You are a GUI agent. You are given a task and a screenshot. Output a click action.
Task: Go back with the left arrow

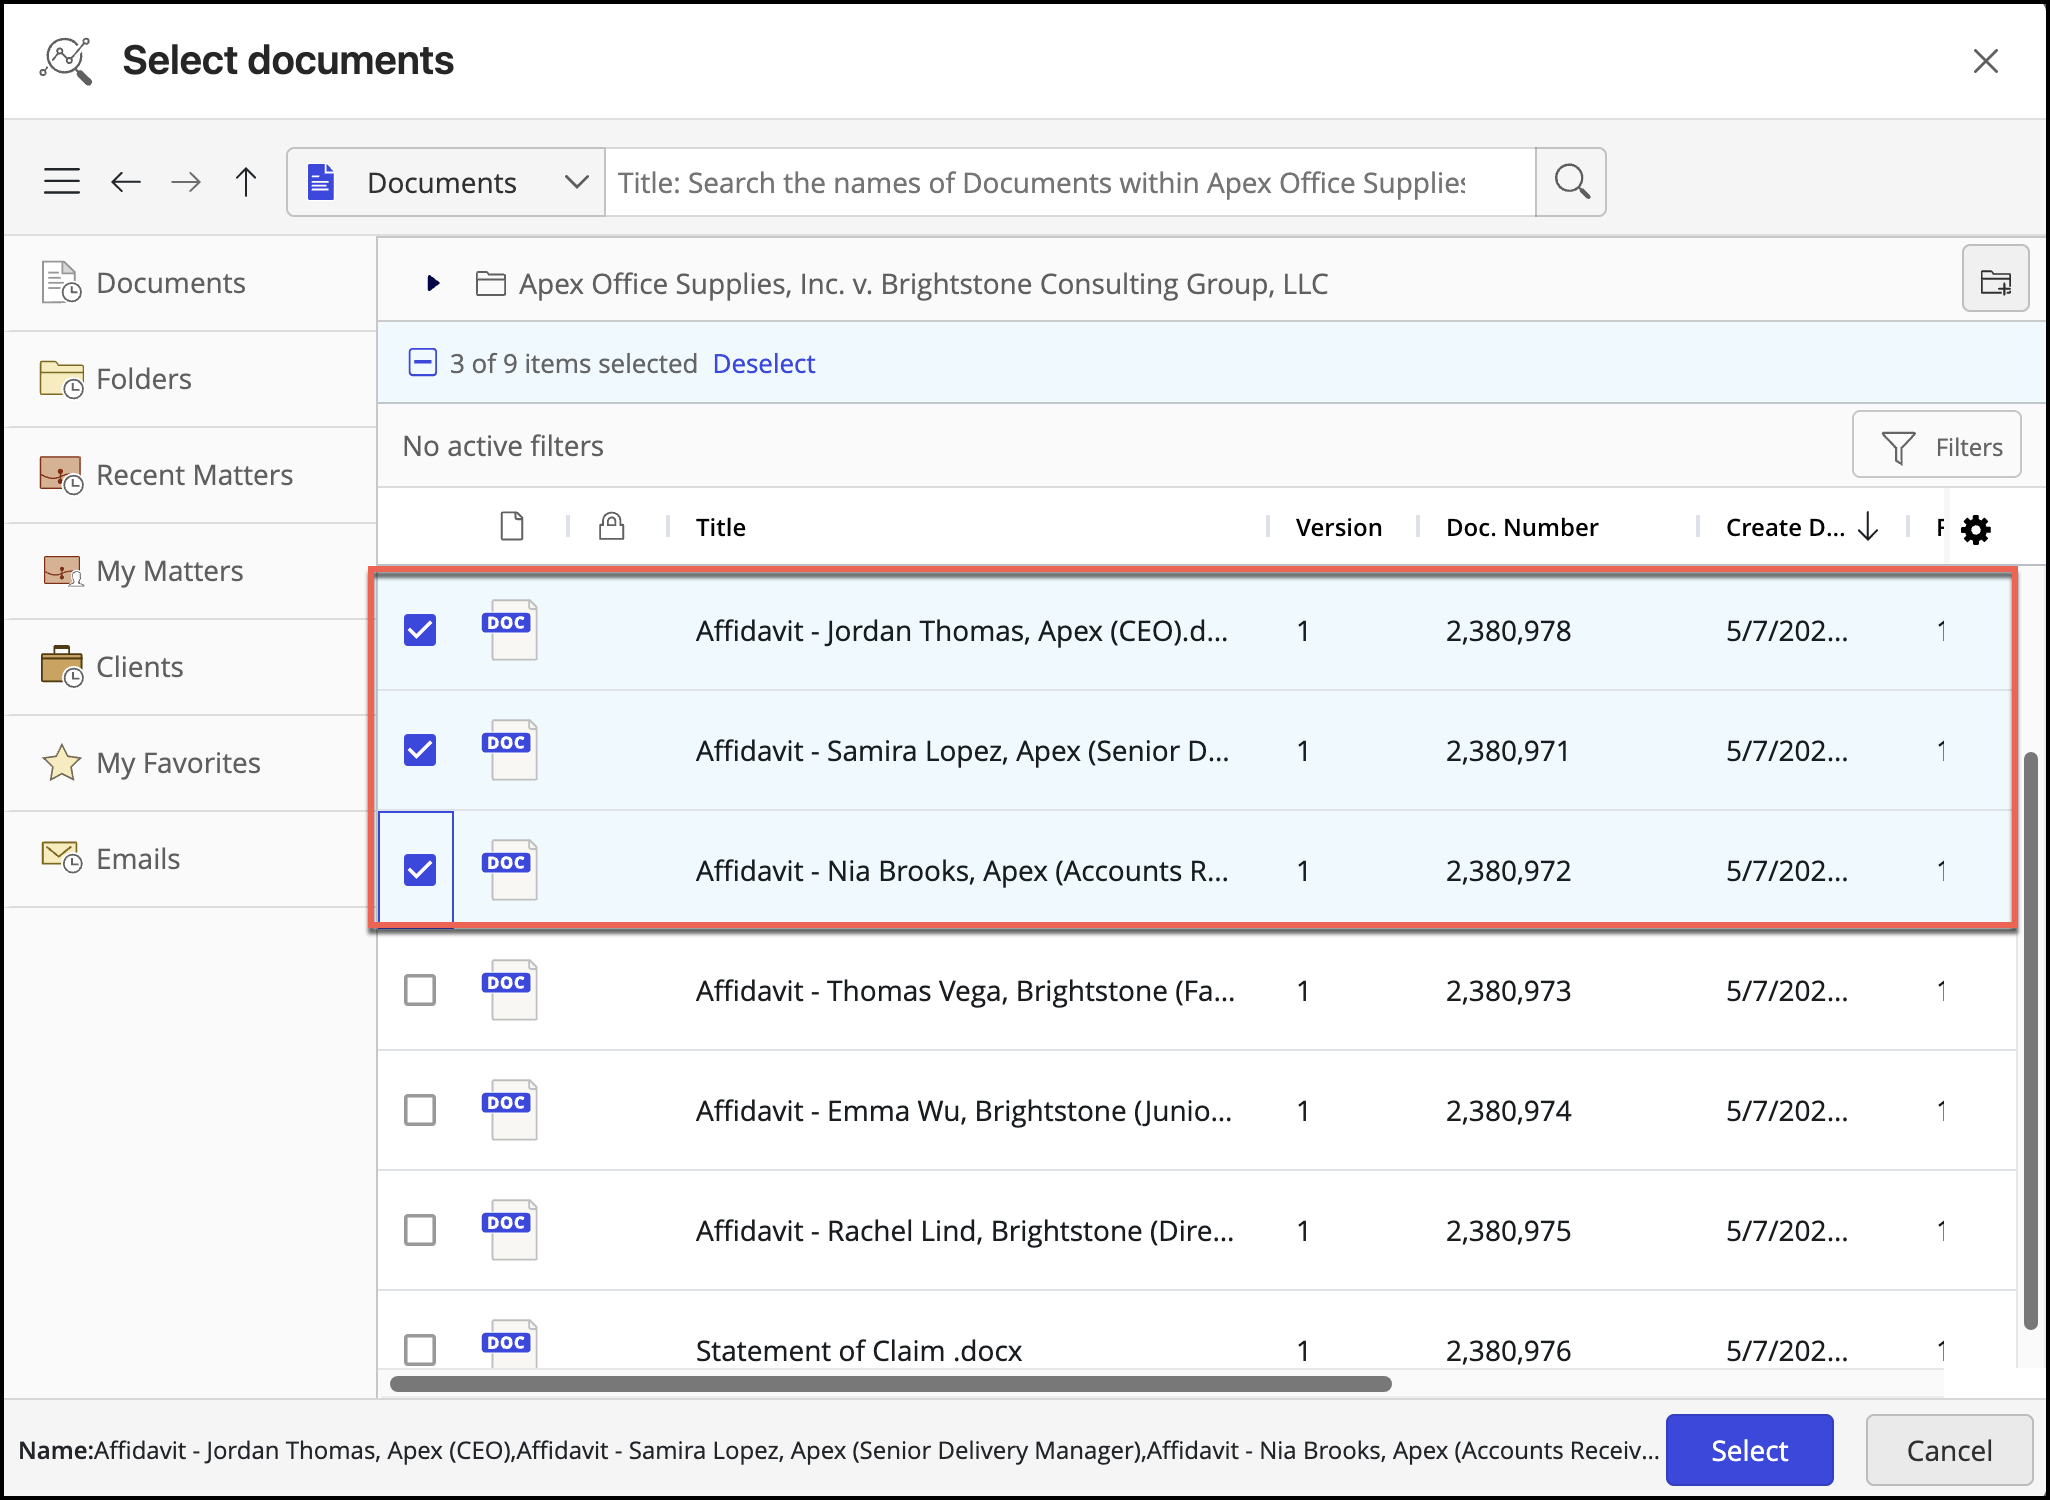pyautogui.click(x=126, y=182)
